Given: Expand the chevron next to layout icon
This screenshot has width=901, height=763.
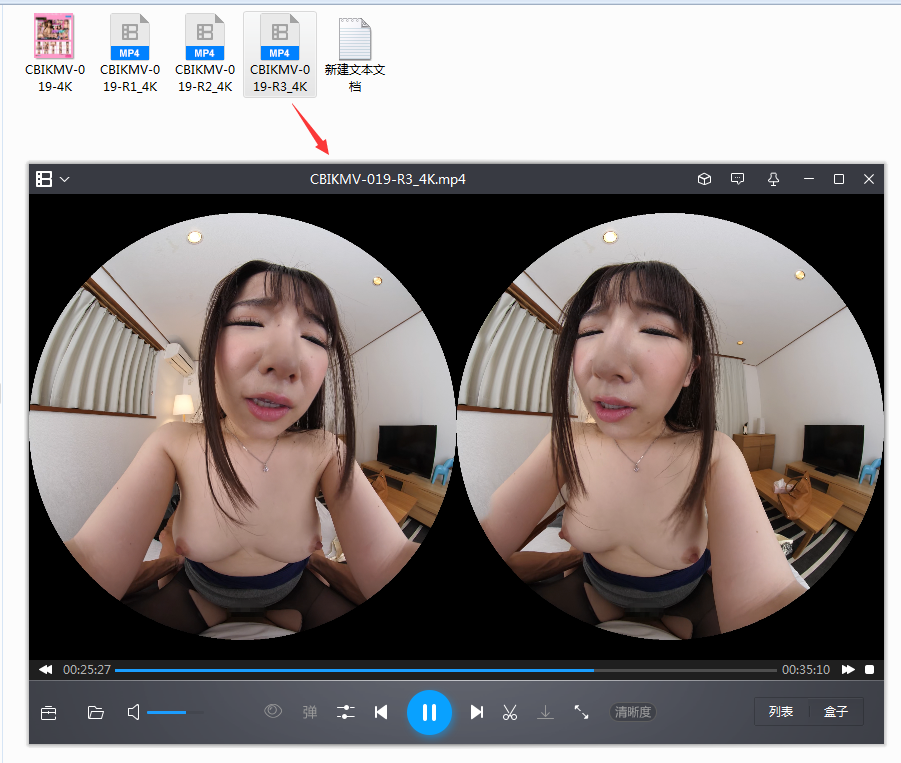Looking at the screenshot, I should click(x=65, y=179).
